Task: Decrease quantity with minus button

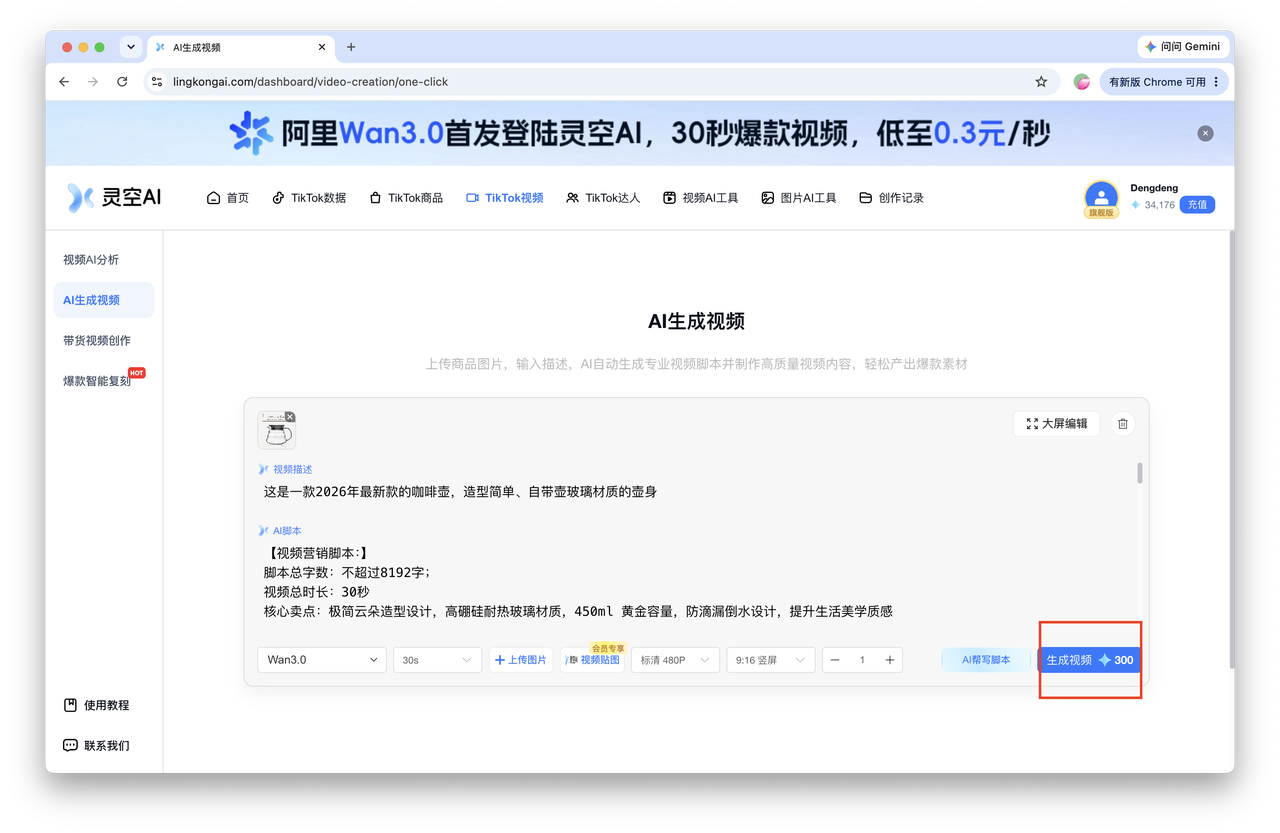Action: pos(835,660)
